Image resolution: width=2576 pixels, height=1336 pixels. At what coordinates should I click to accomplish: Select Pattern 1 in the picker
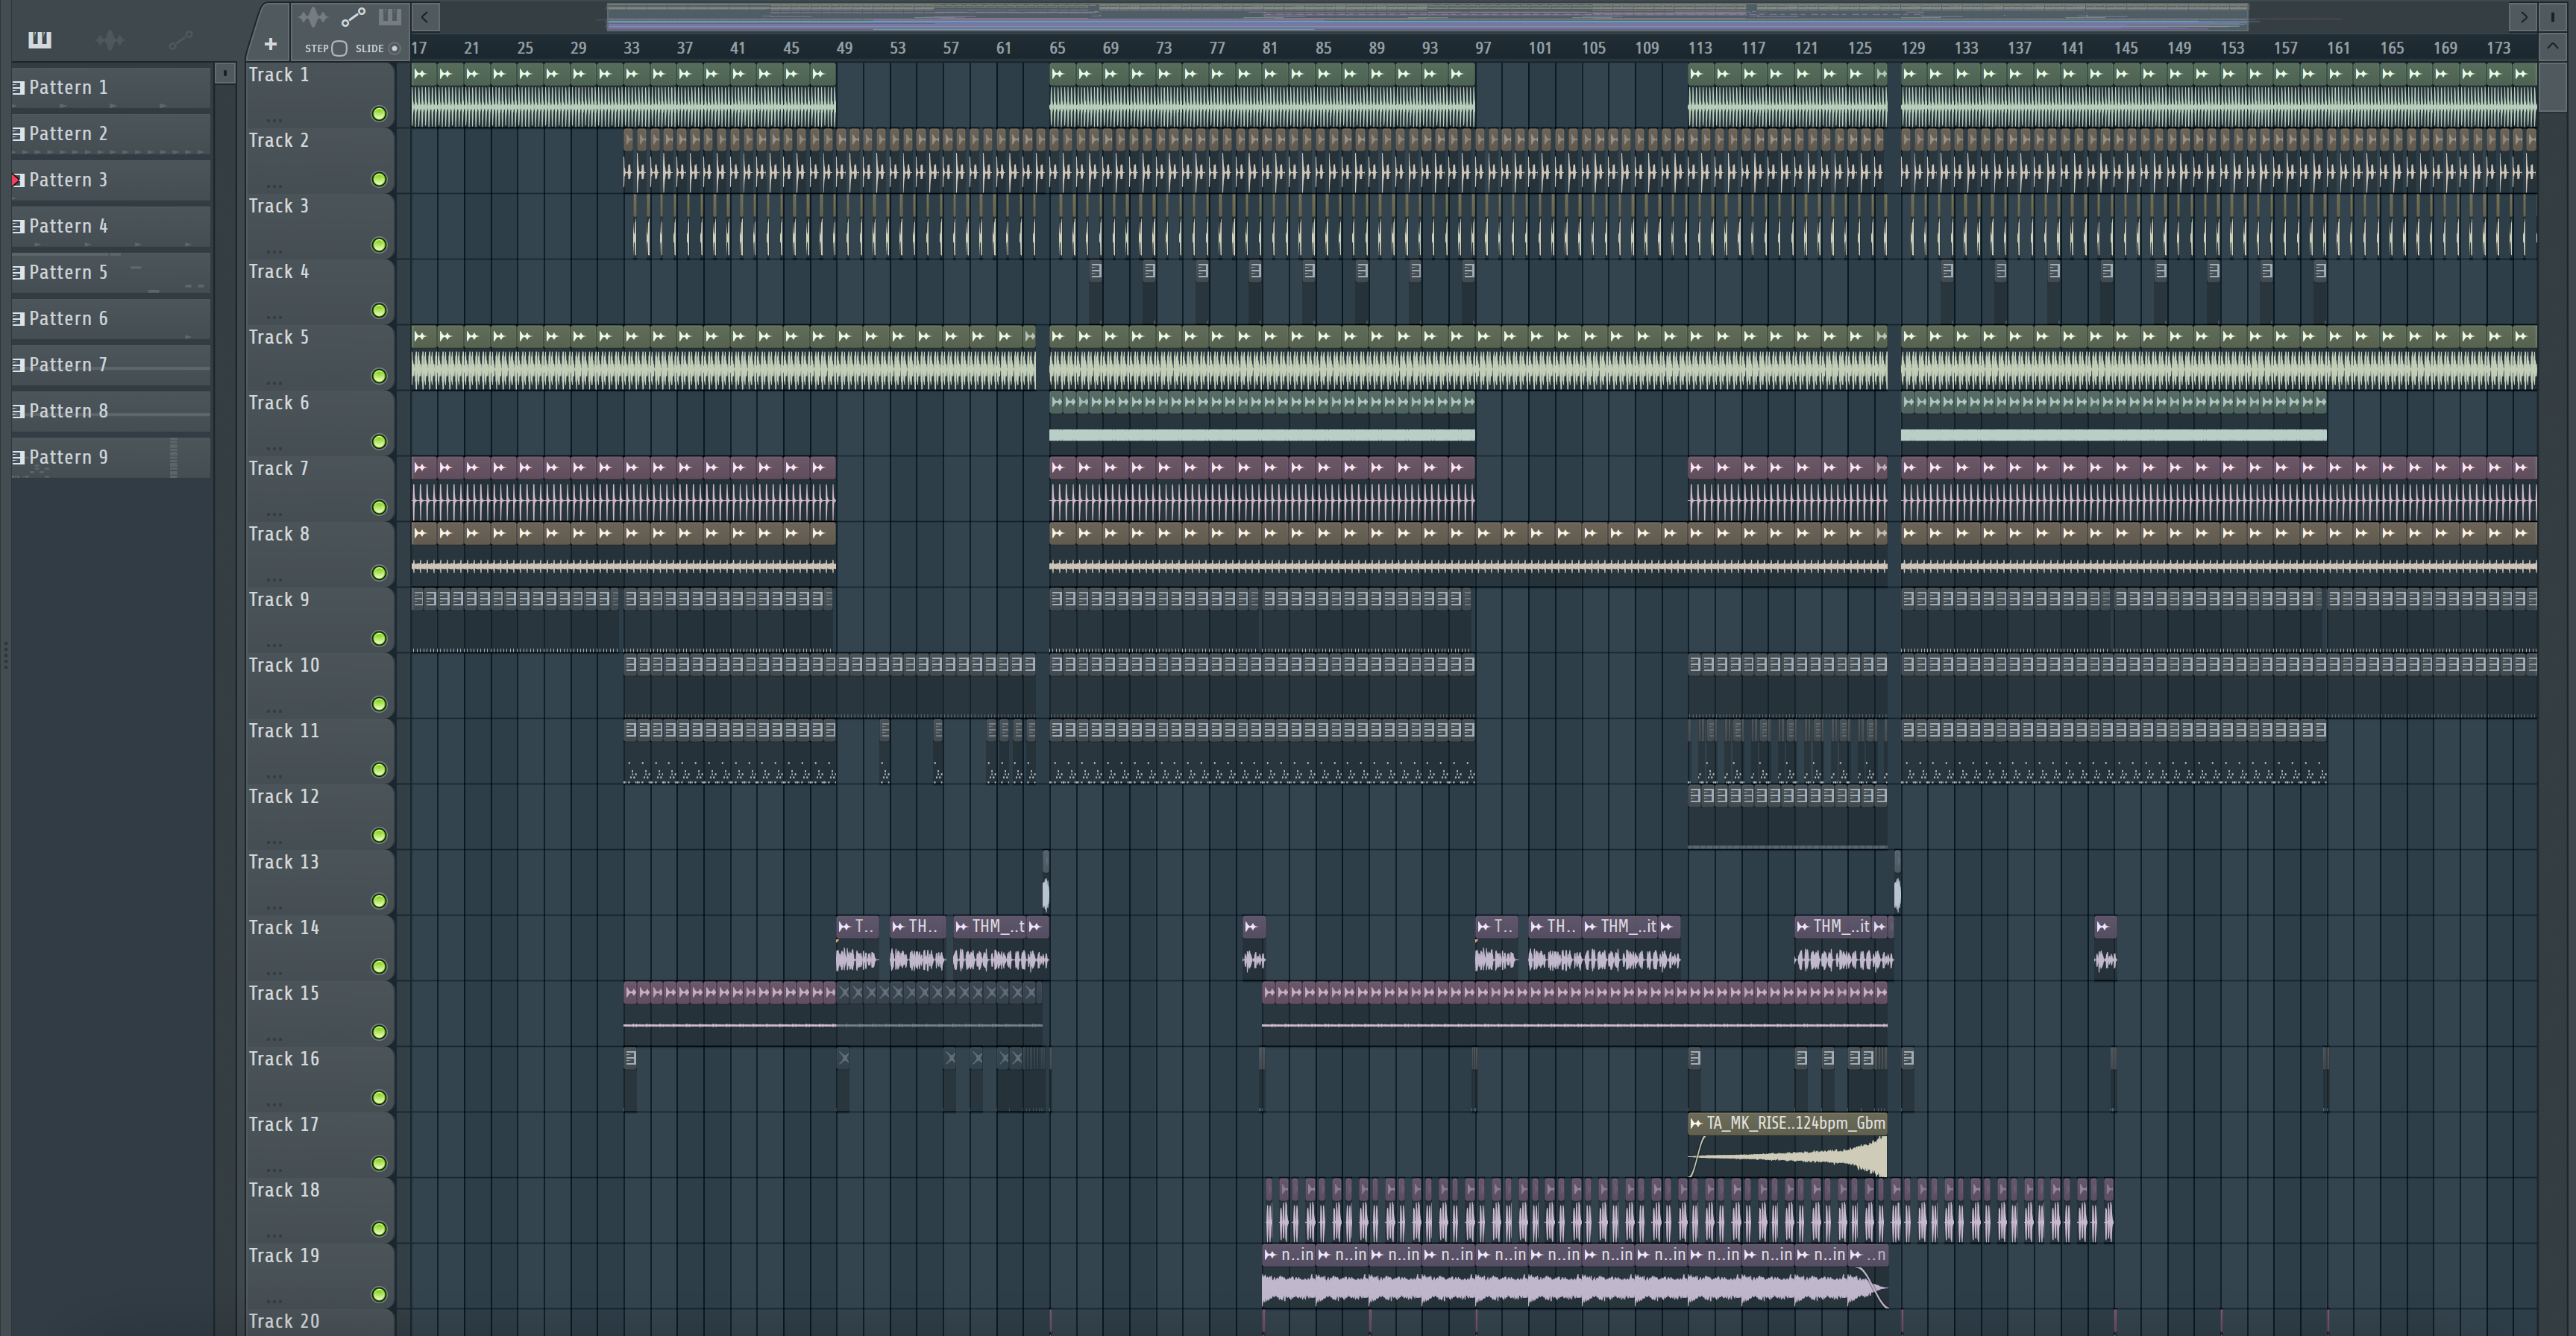[x=111, y=88]
